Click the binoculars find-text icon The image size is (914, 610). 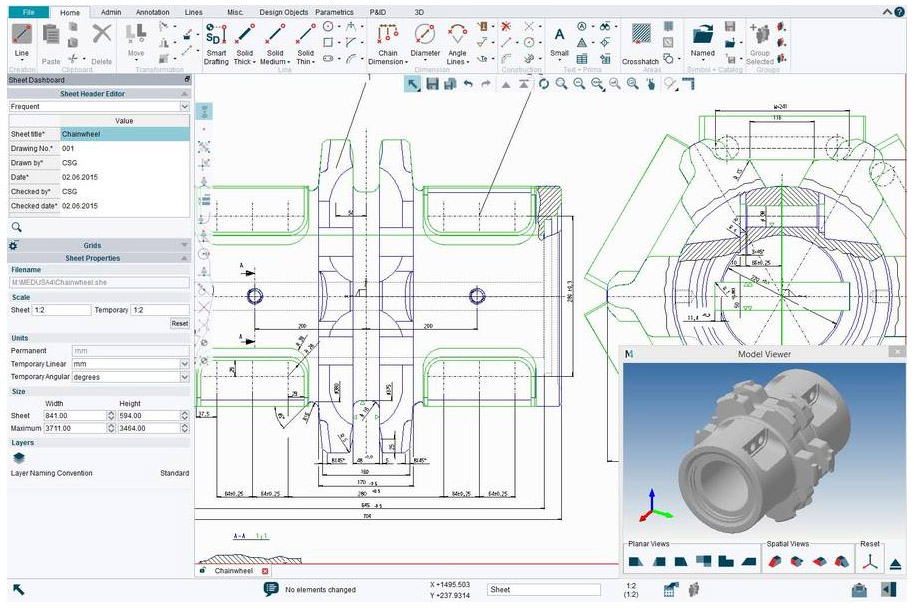[605, 26]
